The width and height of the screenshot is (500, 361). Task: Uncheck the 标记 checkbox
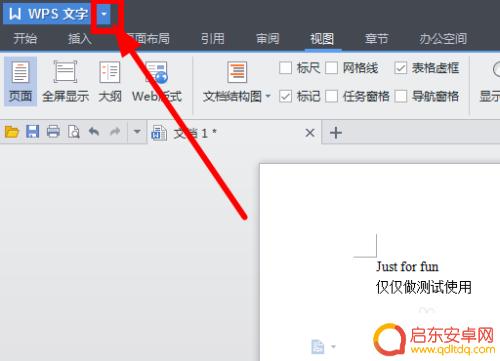pos(286,96)
